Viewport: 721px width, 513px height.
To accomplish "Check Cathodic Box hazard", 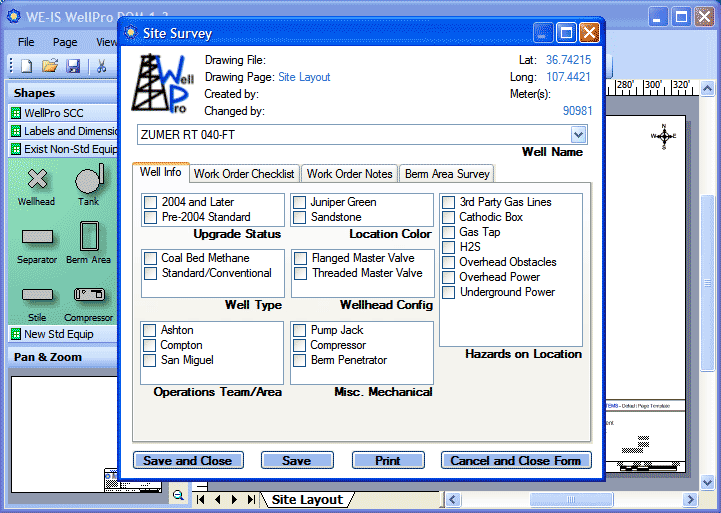I will (448, 217).
